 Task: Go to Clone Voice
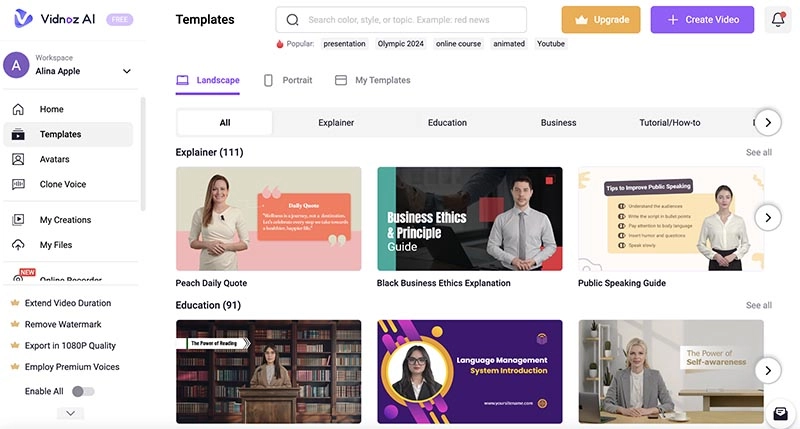tap(62, 184)
